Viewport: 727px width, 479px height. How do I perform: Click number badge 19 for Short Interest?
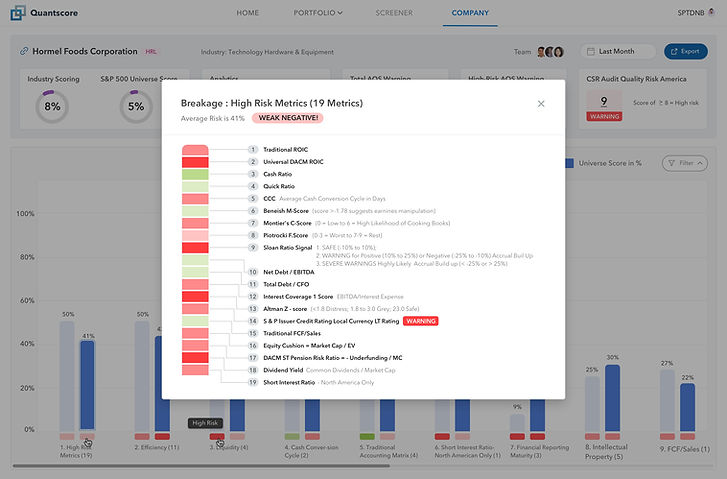pyautogui.click(x=253, y=383)
